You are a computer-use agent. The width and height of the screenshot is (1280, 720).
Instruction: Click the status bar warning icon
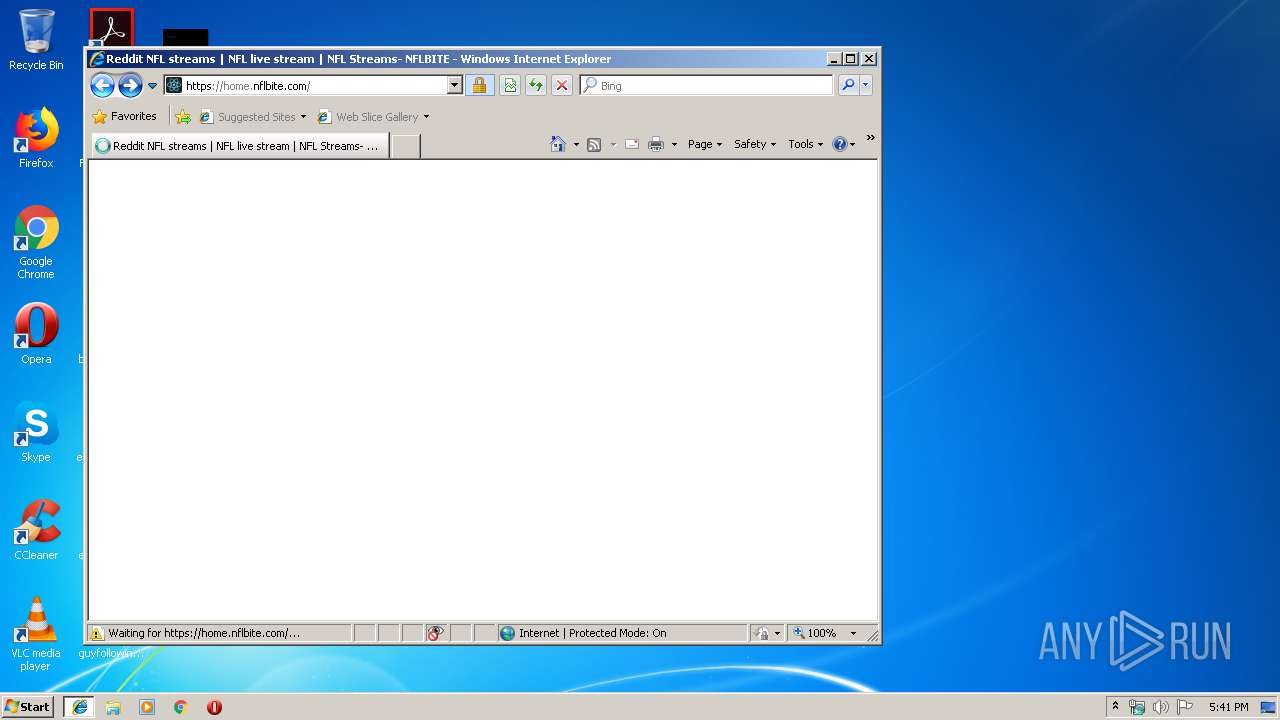pyautogui.click(x=97, y=633)
